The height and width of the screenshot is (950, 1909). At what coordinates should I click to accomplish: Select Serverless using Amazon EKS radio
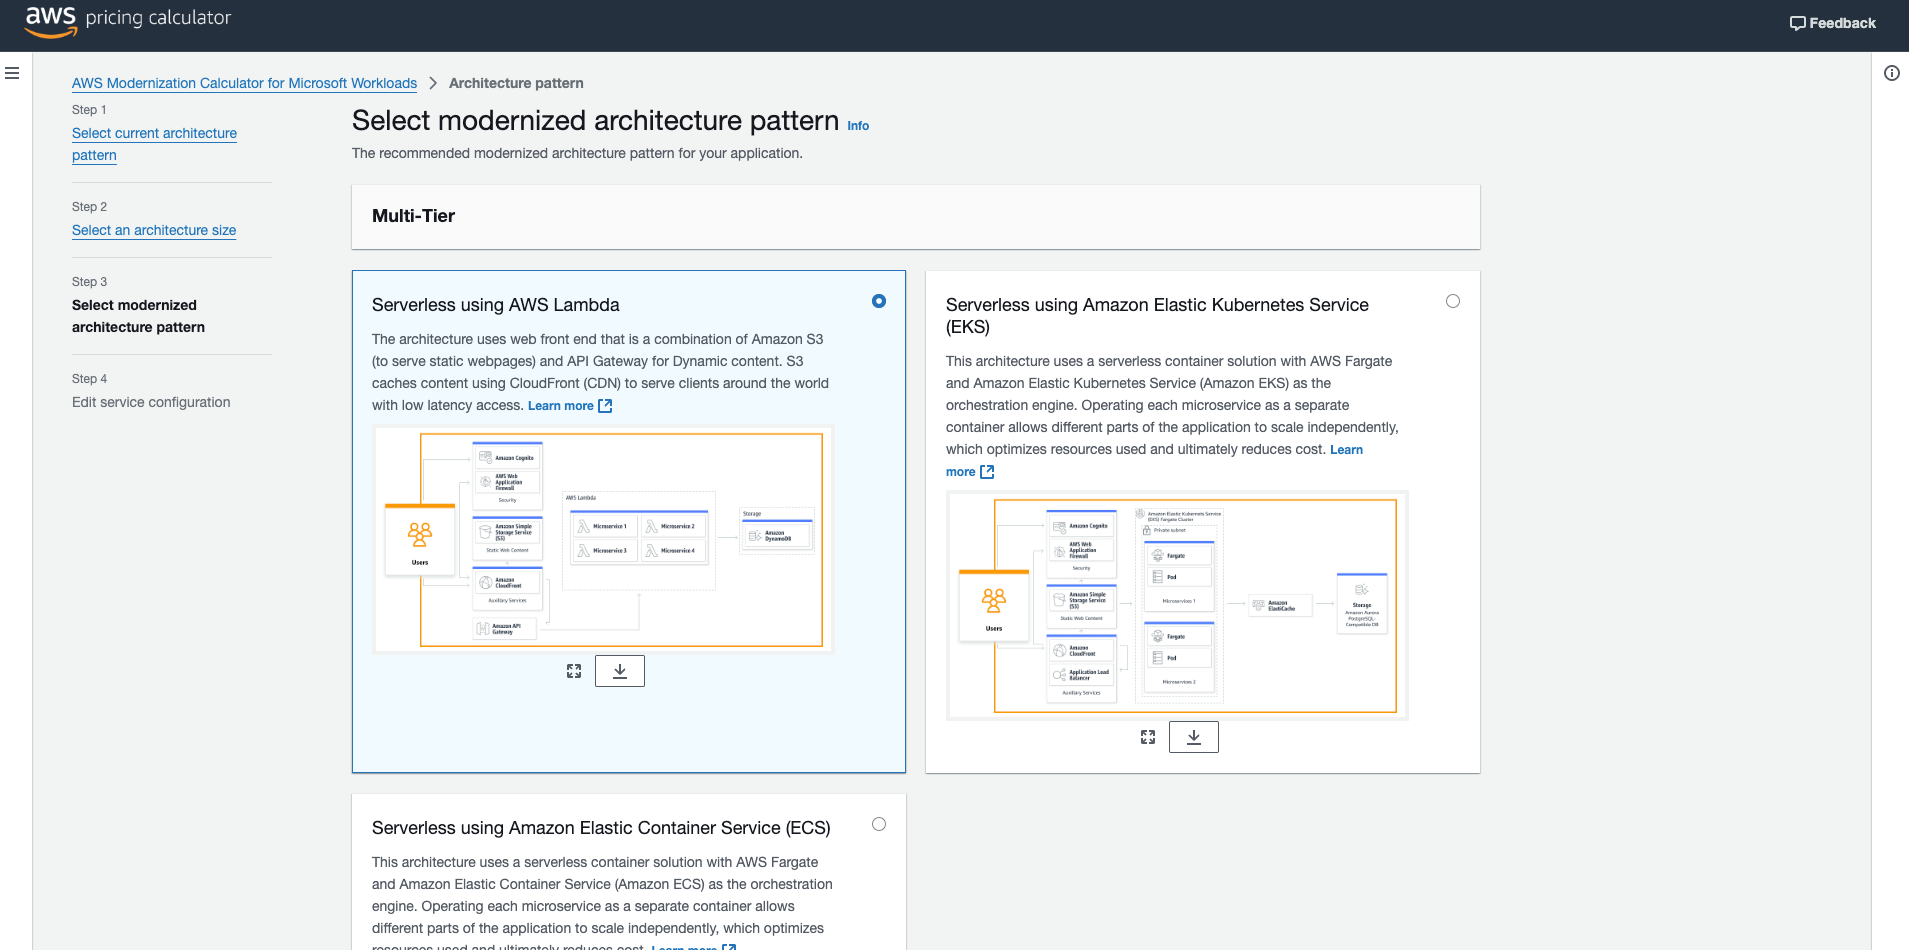1453,301
